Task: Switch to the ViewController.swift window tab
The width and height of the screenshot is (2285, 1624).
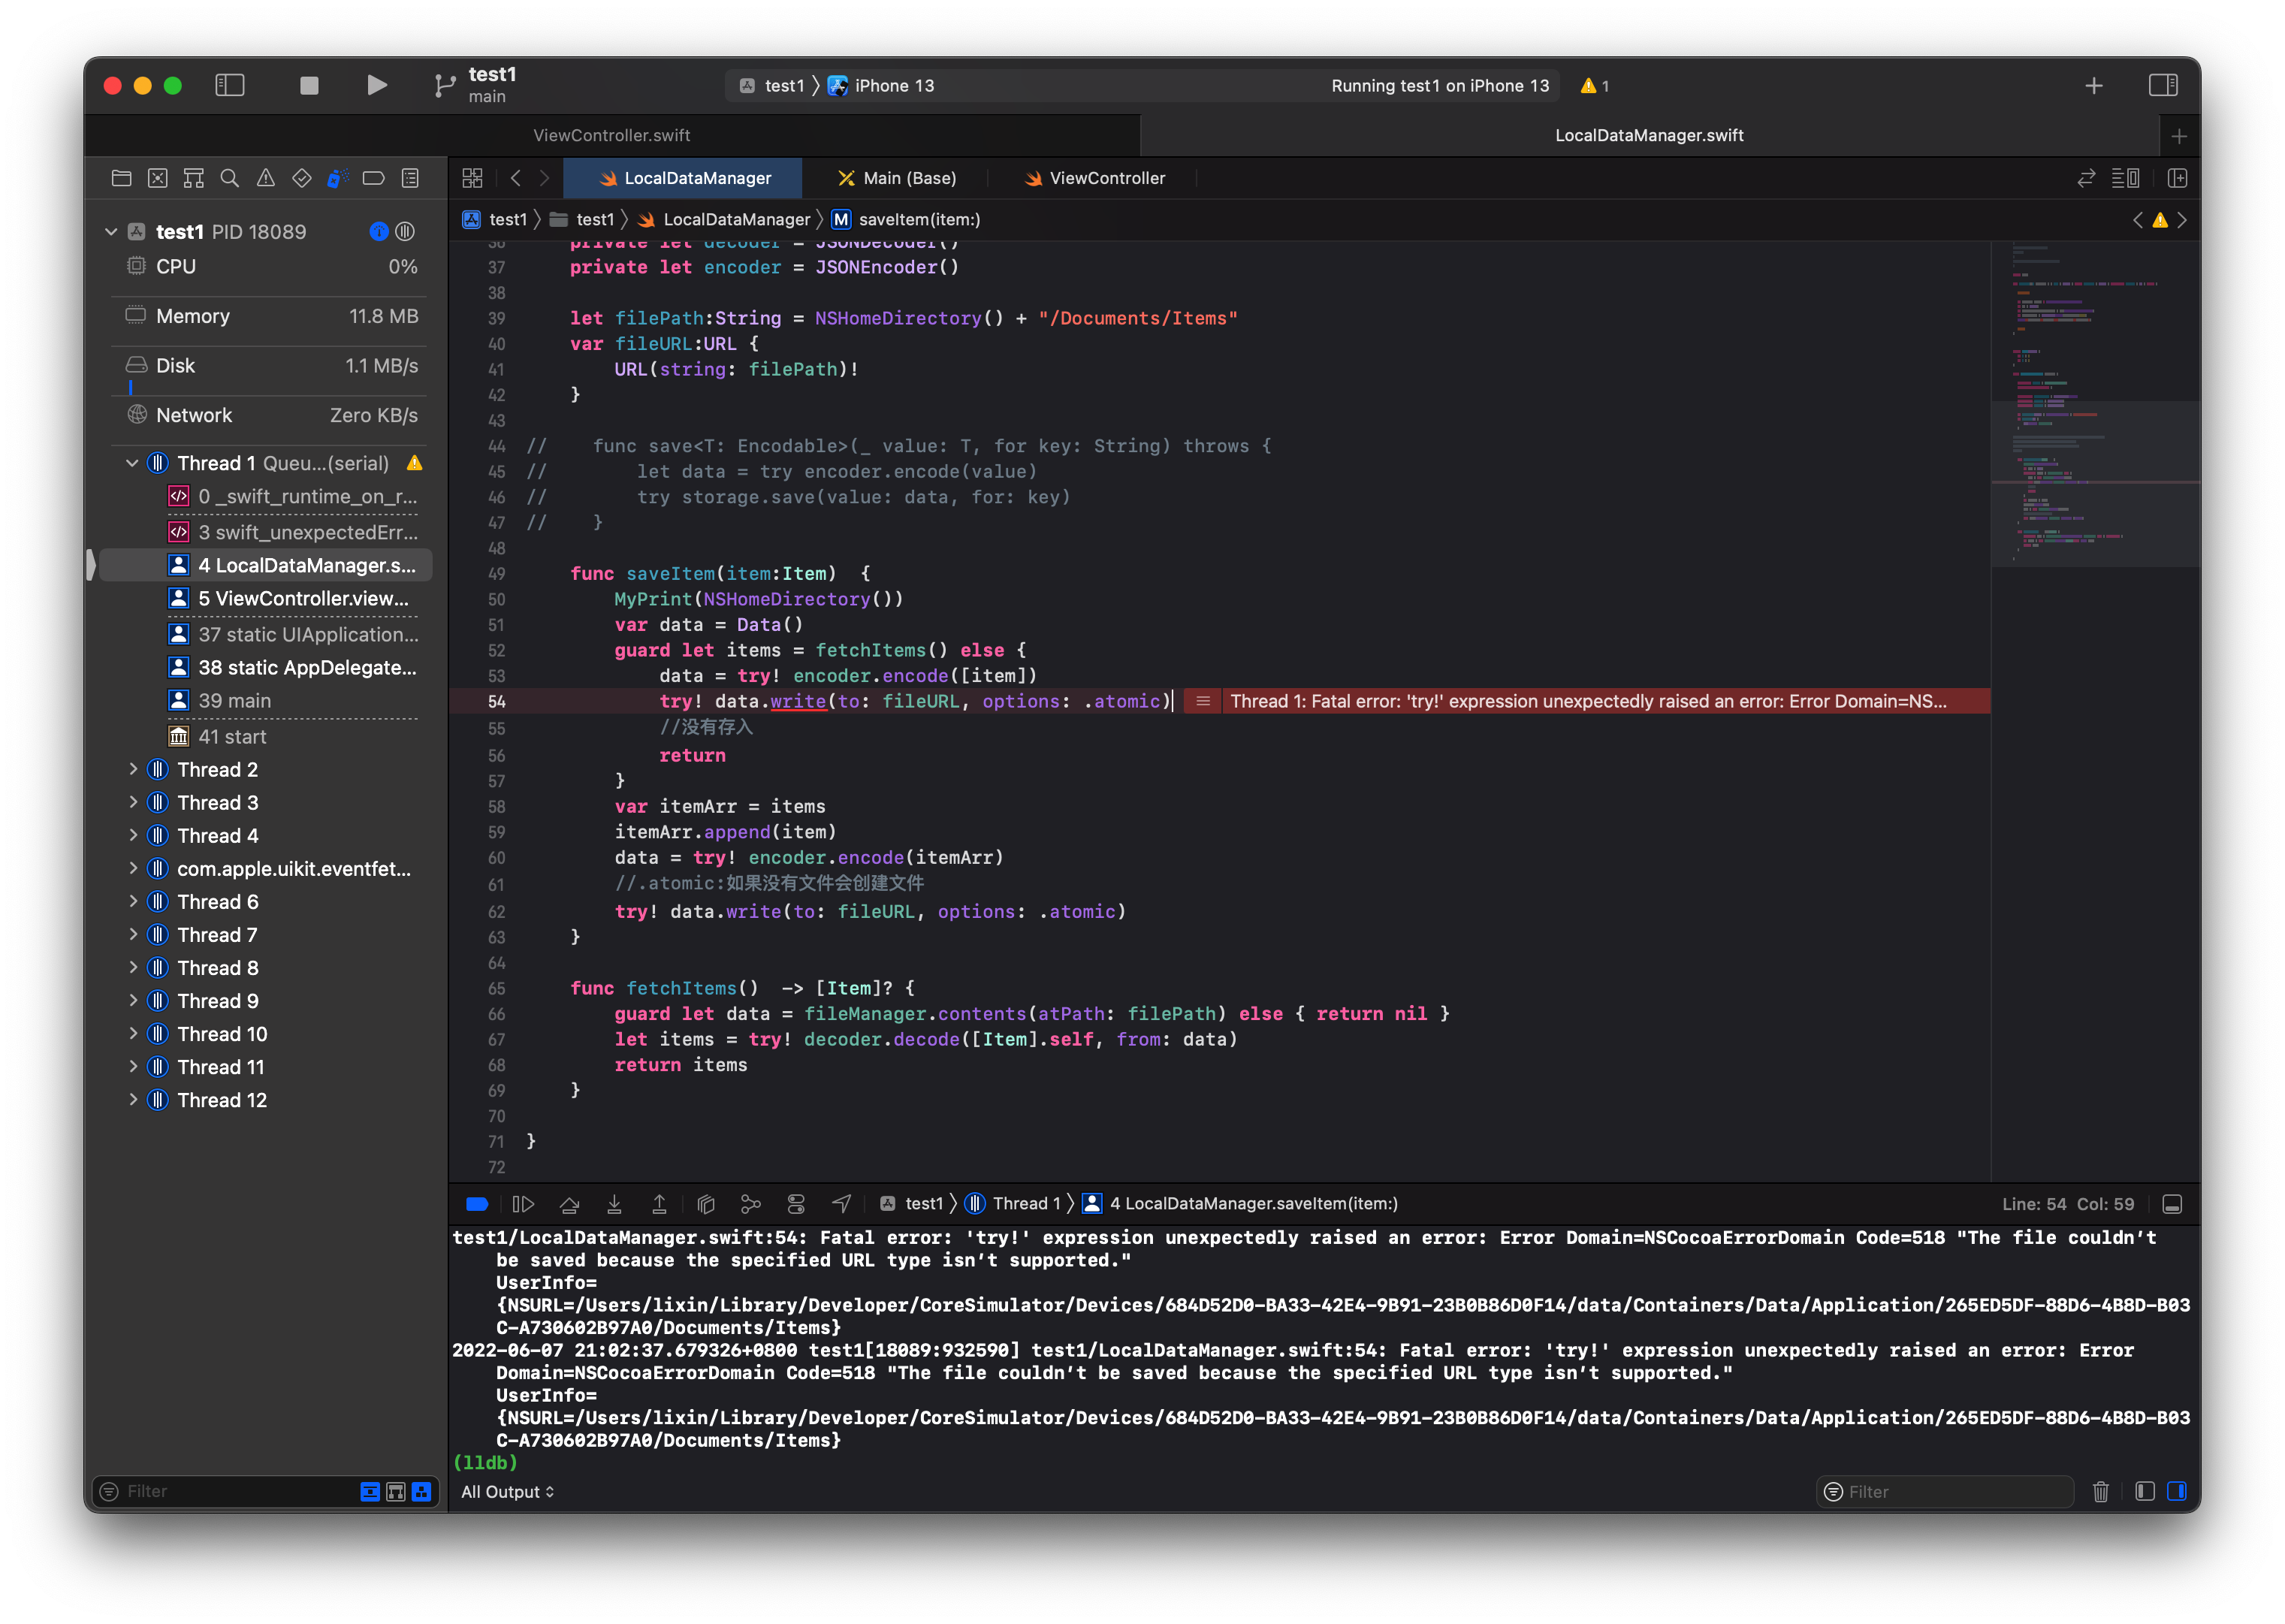Action: pyautogui.click(x=611, y=135)
